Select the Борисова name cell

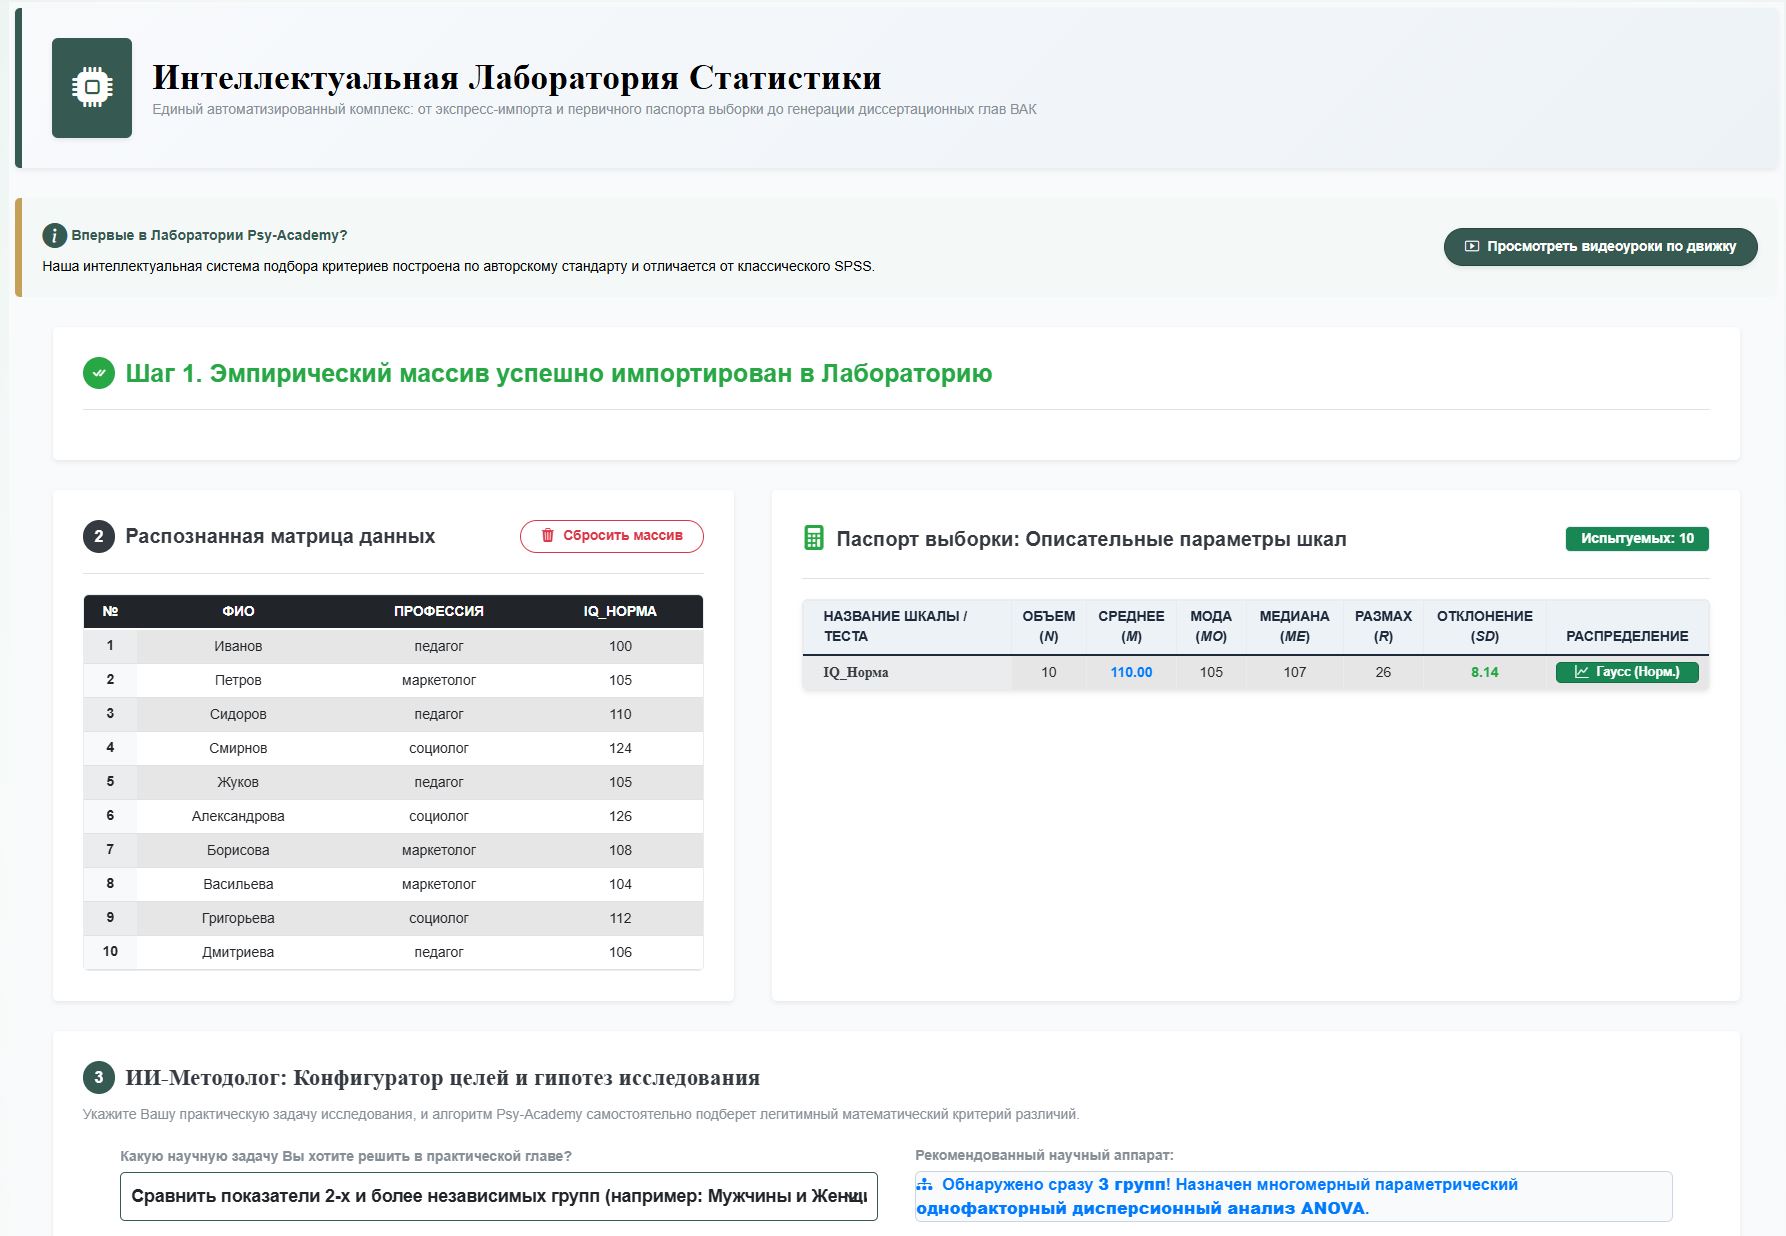[x=238, y=850]
